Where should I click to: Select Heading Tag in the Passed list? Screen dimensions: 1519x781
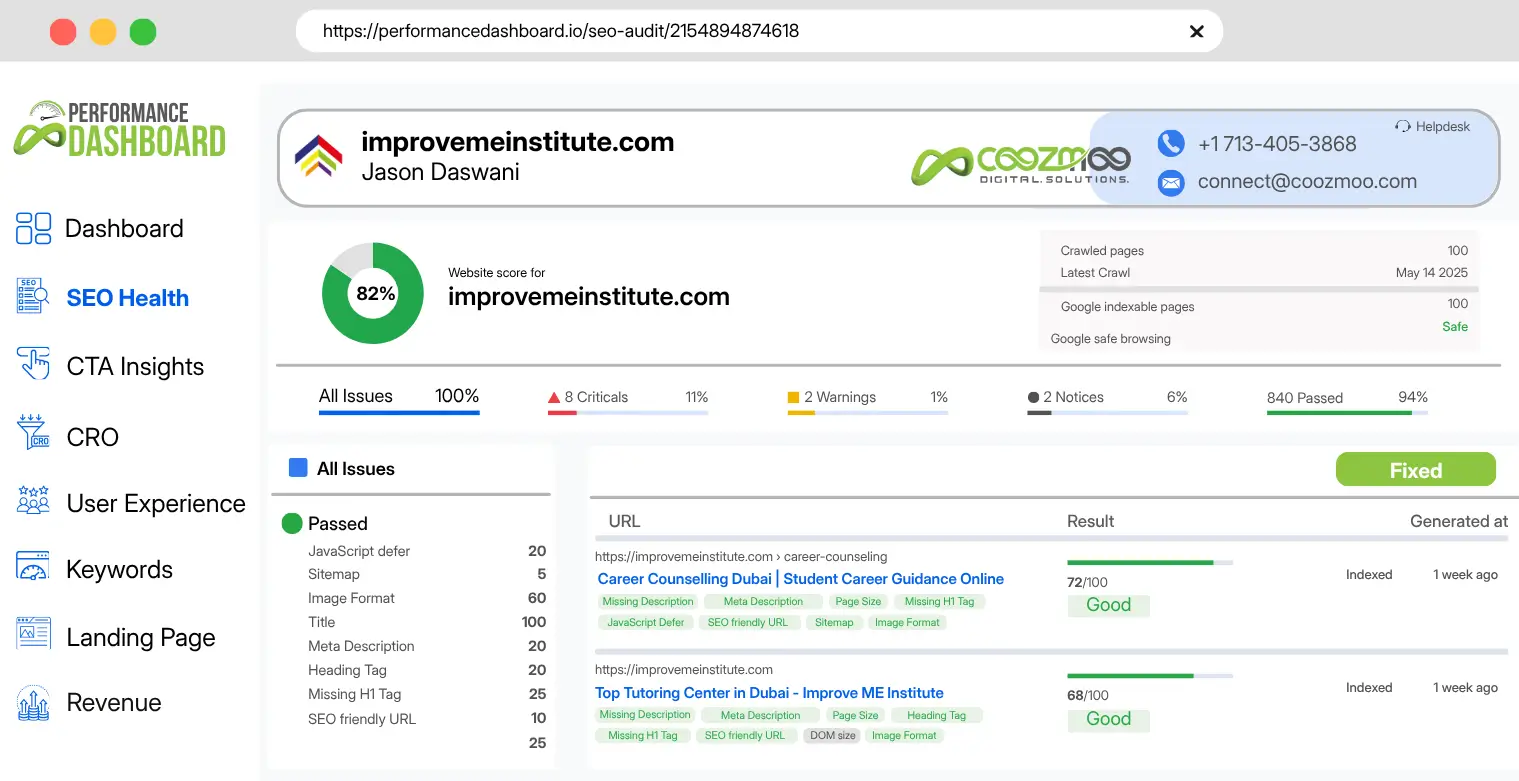point(347,670)
